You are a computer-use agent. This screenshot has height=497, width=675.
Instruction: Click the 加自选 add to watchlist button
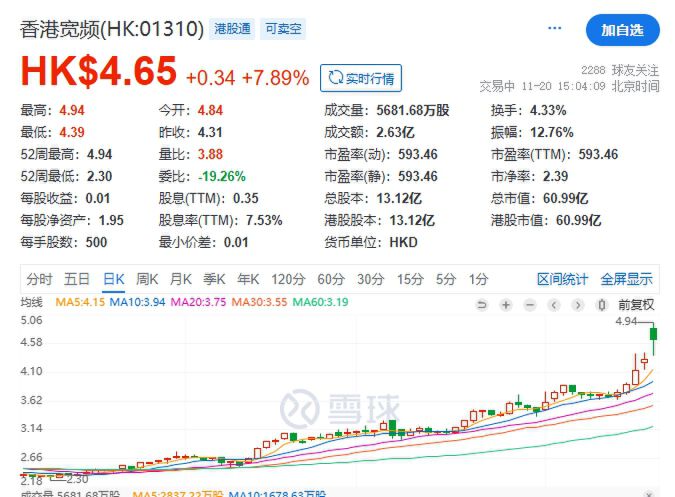click(x=622, y=30)
